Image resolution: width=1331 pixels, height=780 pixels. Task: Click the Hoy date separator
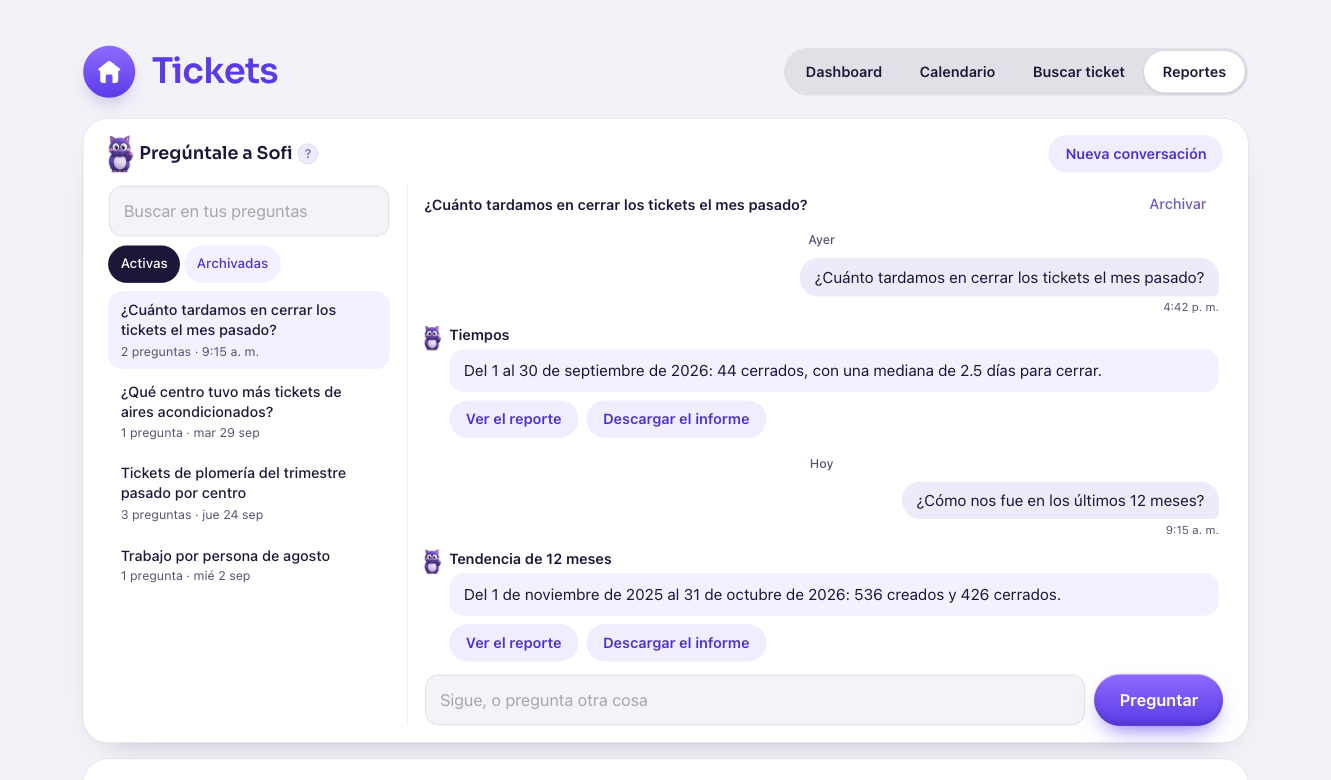[822, 464]
